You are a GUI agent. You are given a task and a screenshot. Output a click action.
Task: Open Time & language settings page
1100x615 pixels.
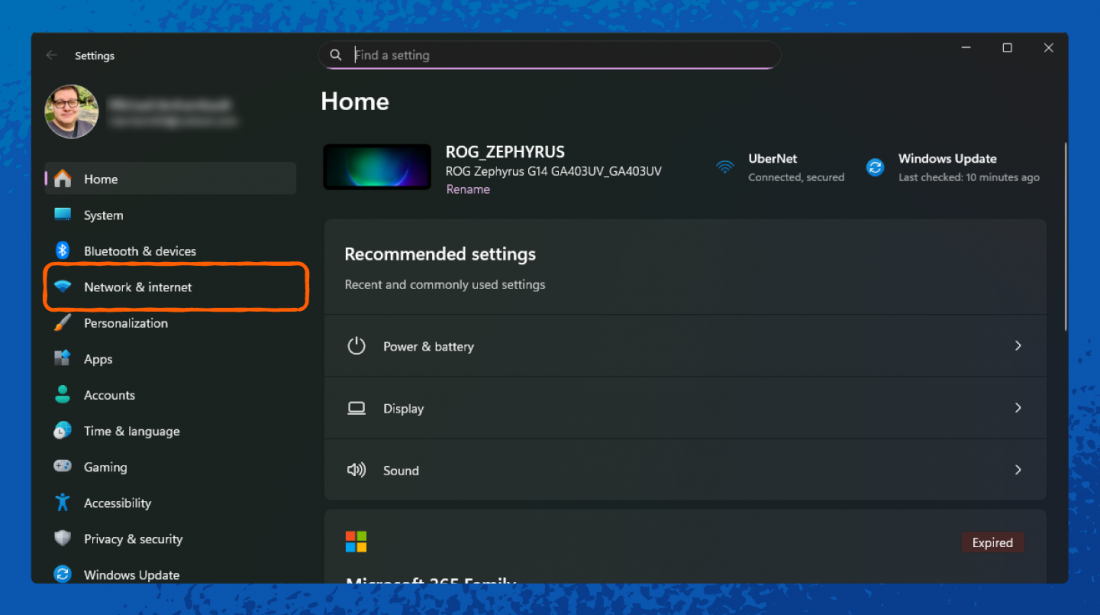[131, 431]
